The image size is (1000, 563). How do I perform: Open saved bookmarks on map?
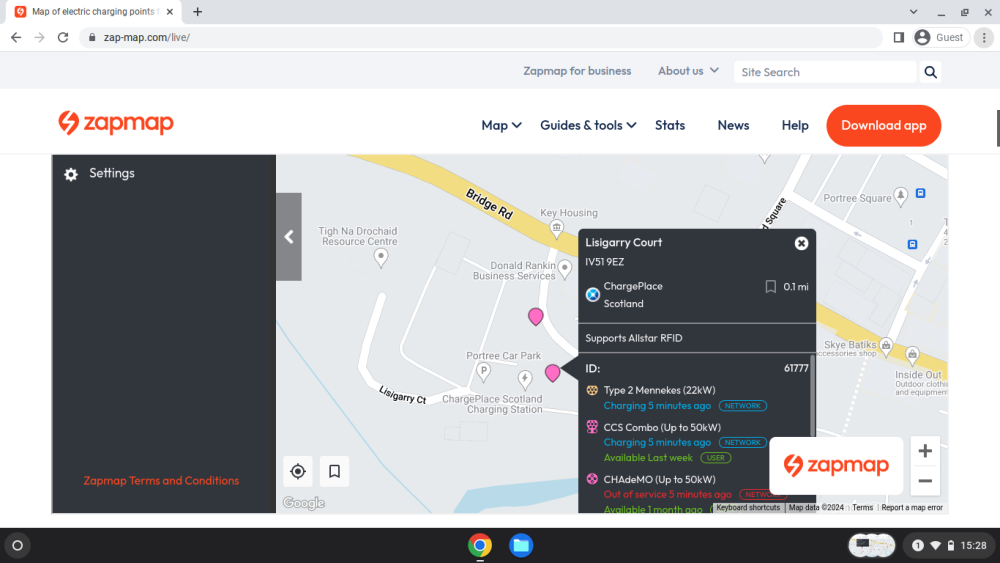(x=334, y=472)
